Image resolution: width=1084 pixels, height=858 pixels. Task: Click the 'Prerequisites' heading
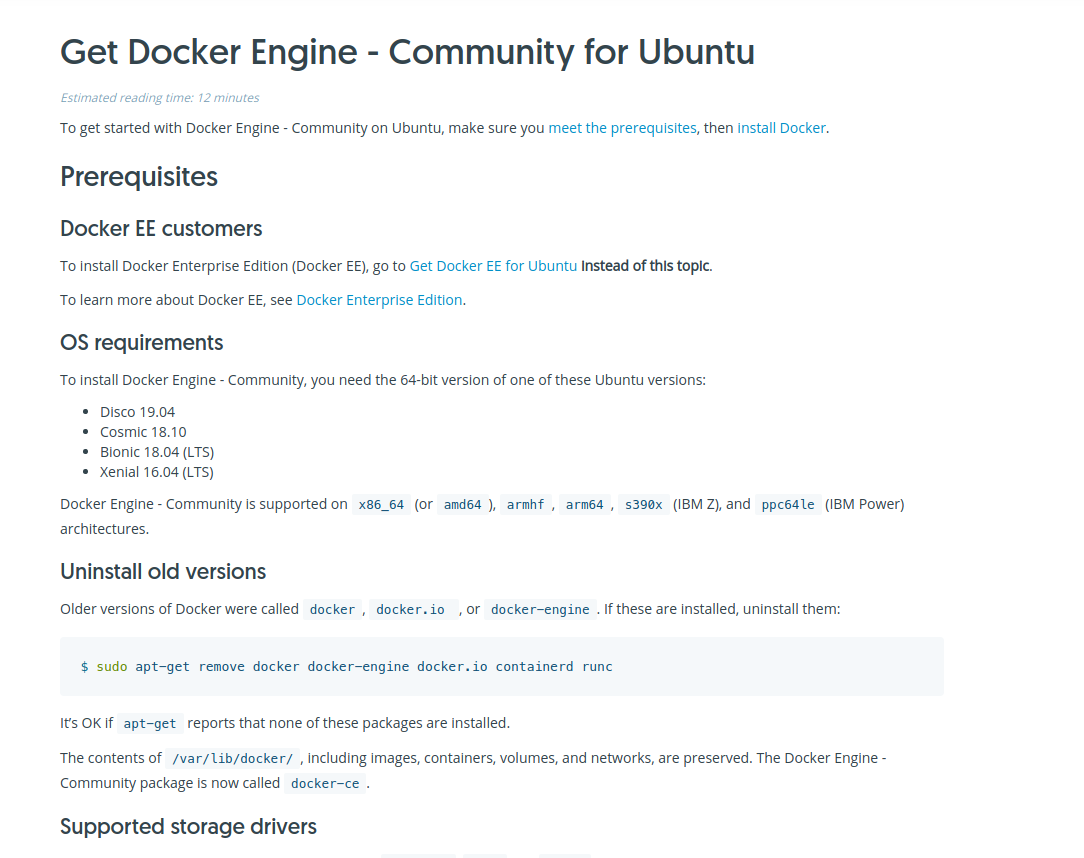pos(139,177)
